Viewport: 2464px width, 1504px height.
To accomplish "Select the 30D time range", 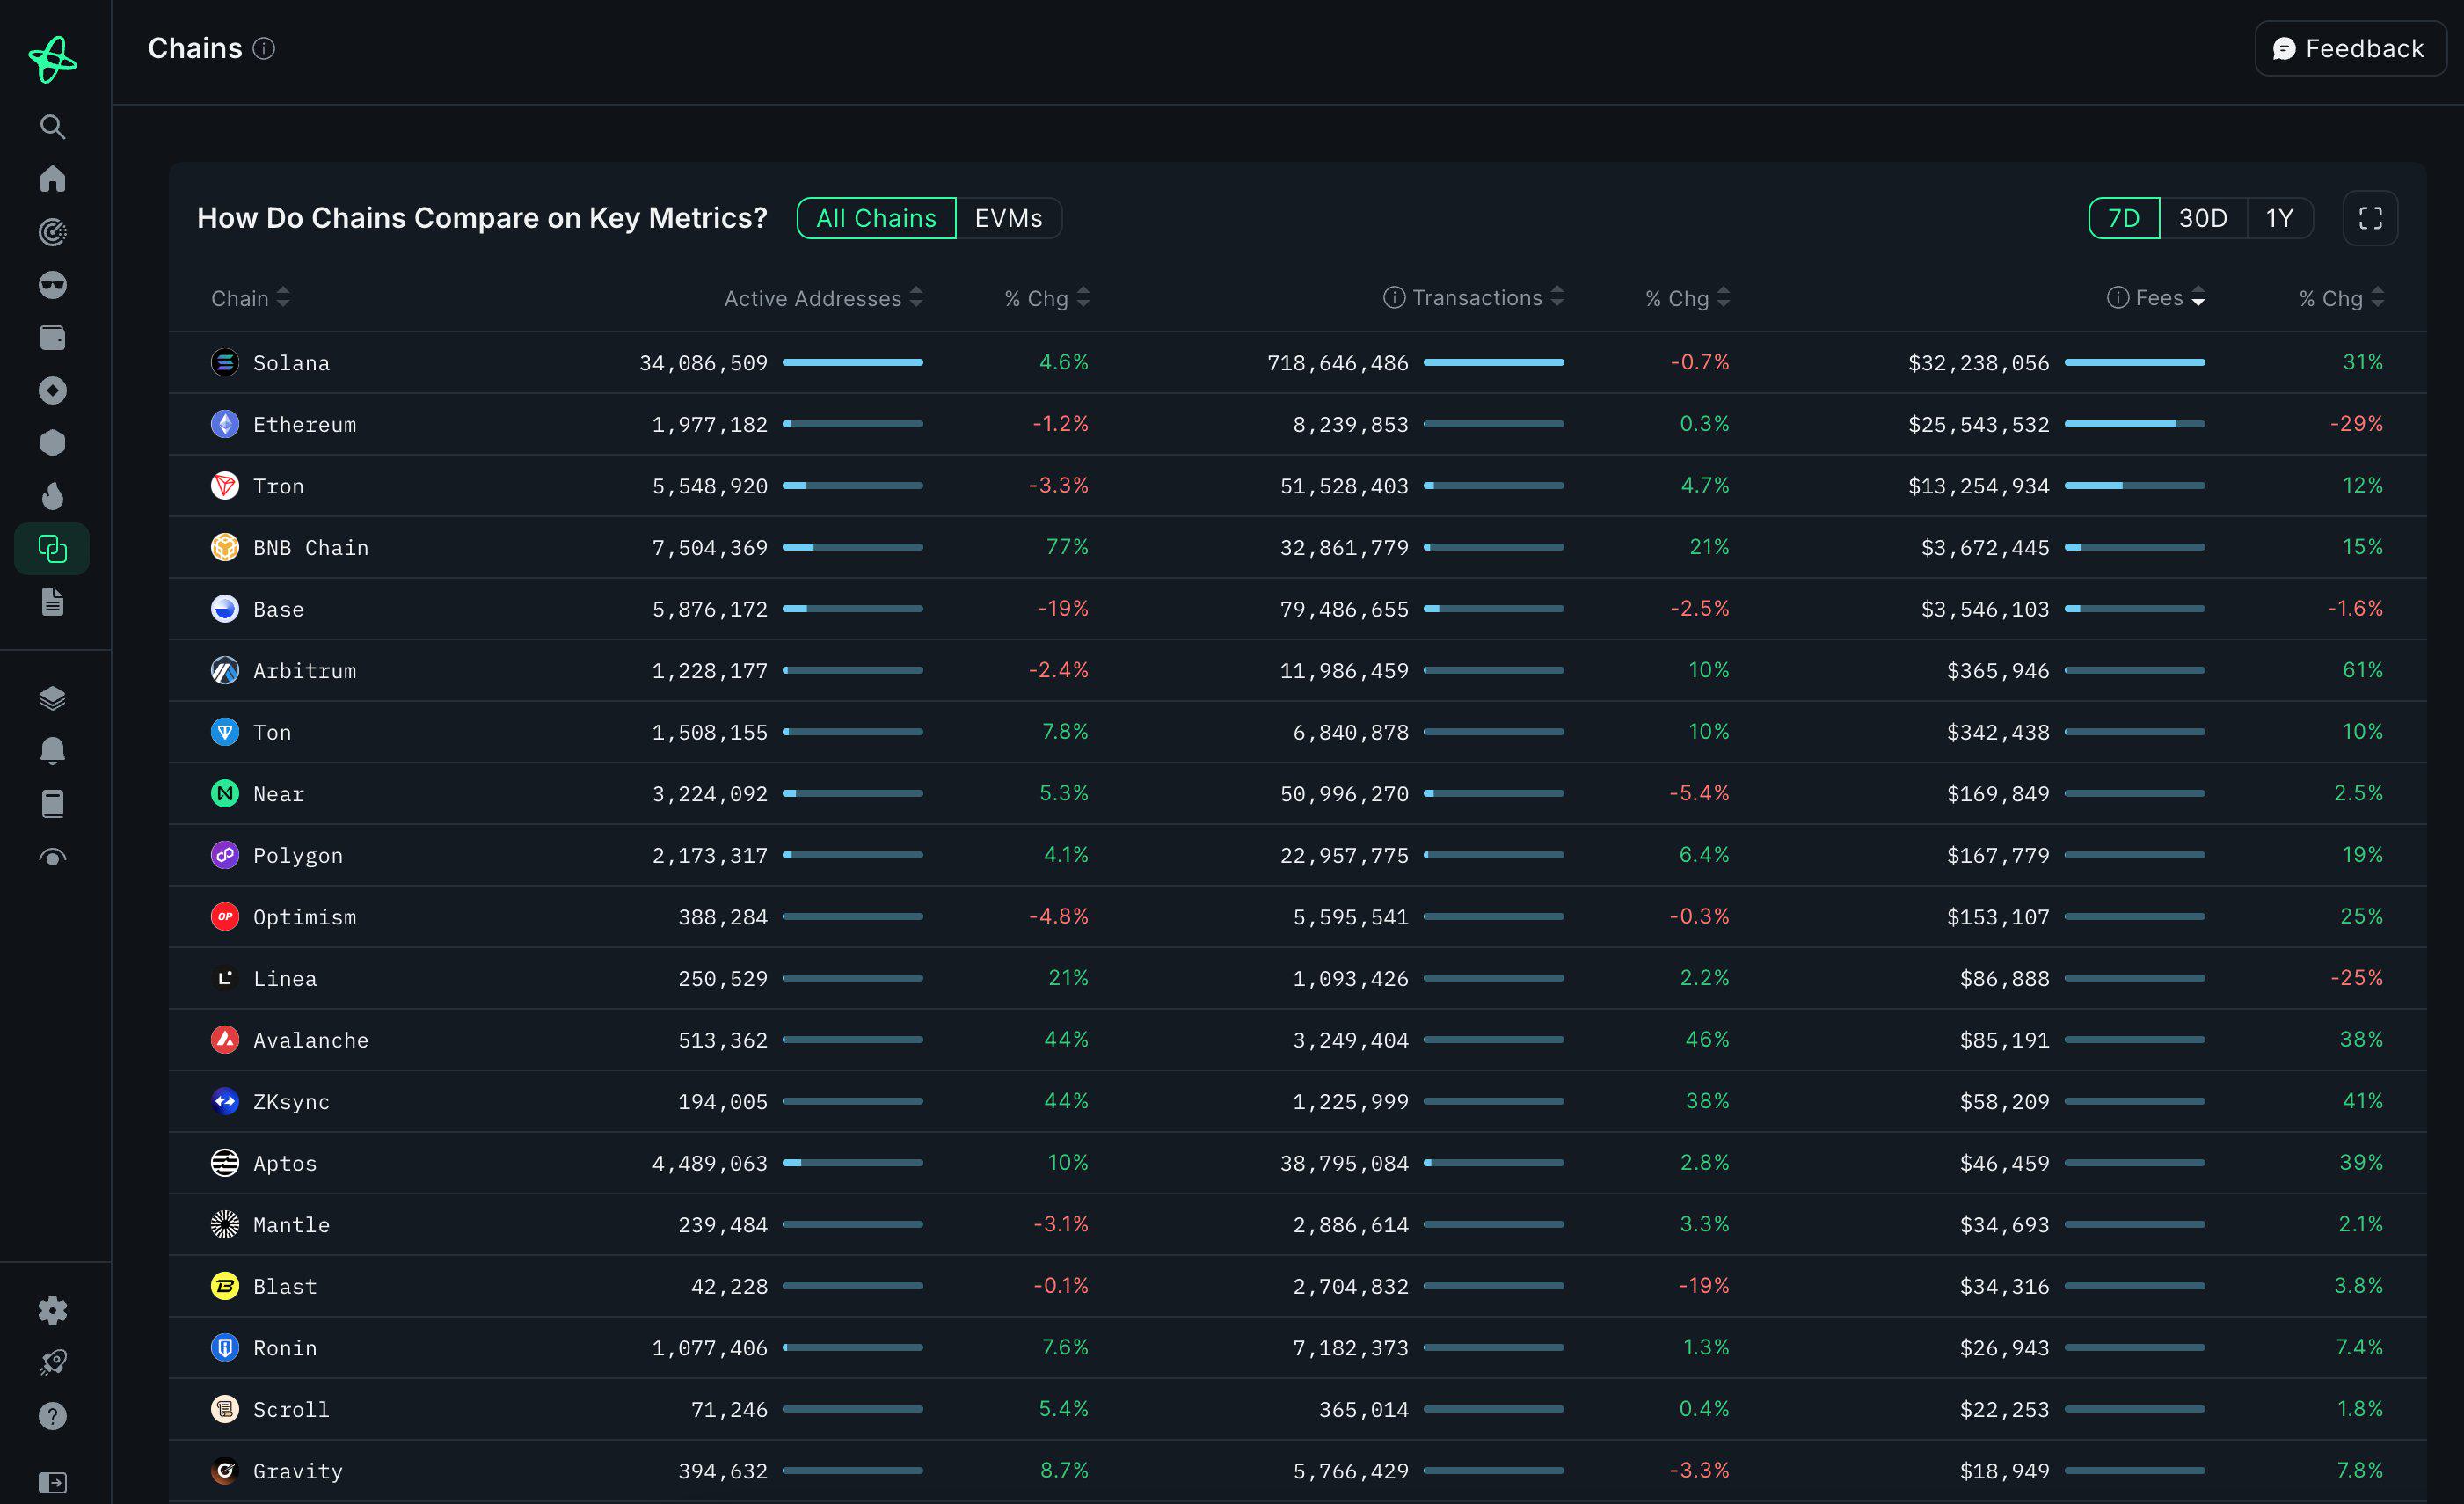I will [2202, 218].
